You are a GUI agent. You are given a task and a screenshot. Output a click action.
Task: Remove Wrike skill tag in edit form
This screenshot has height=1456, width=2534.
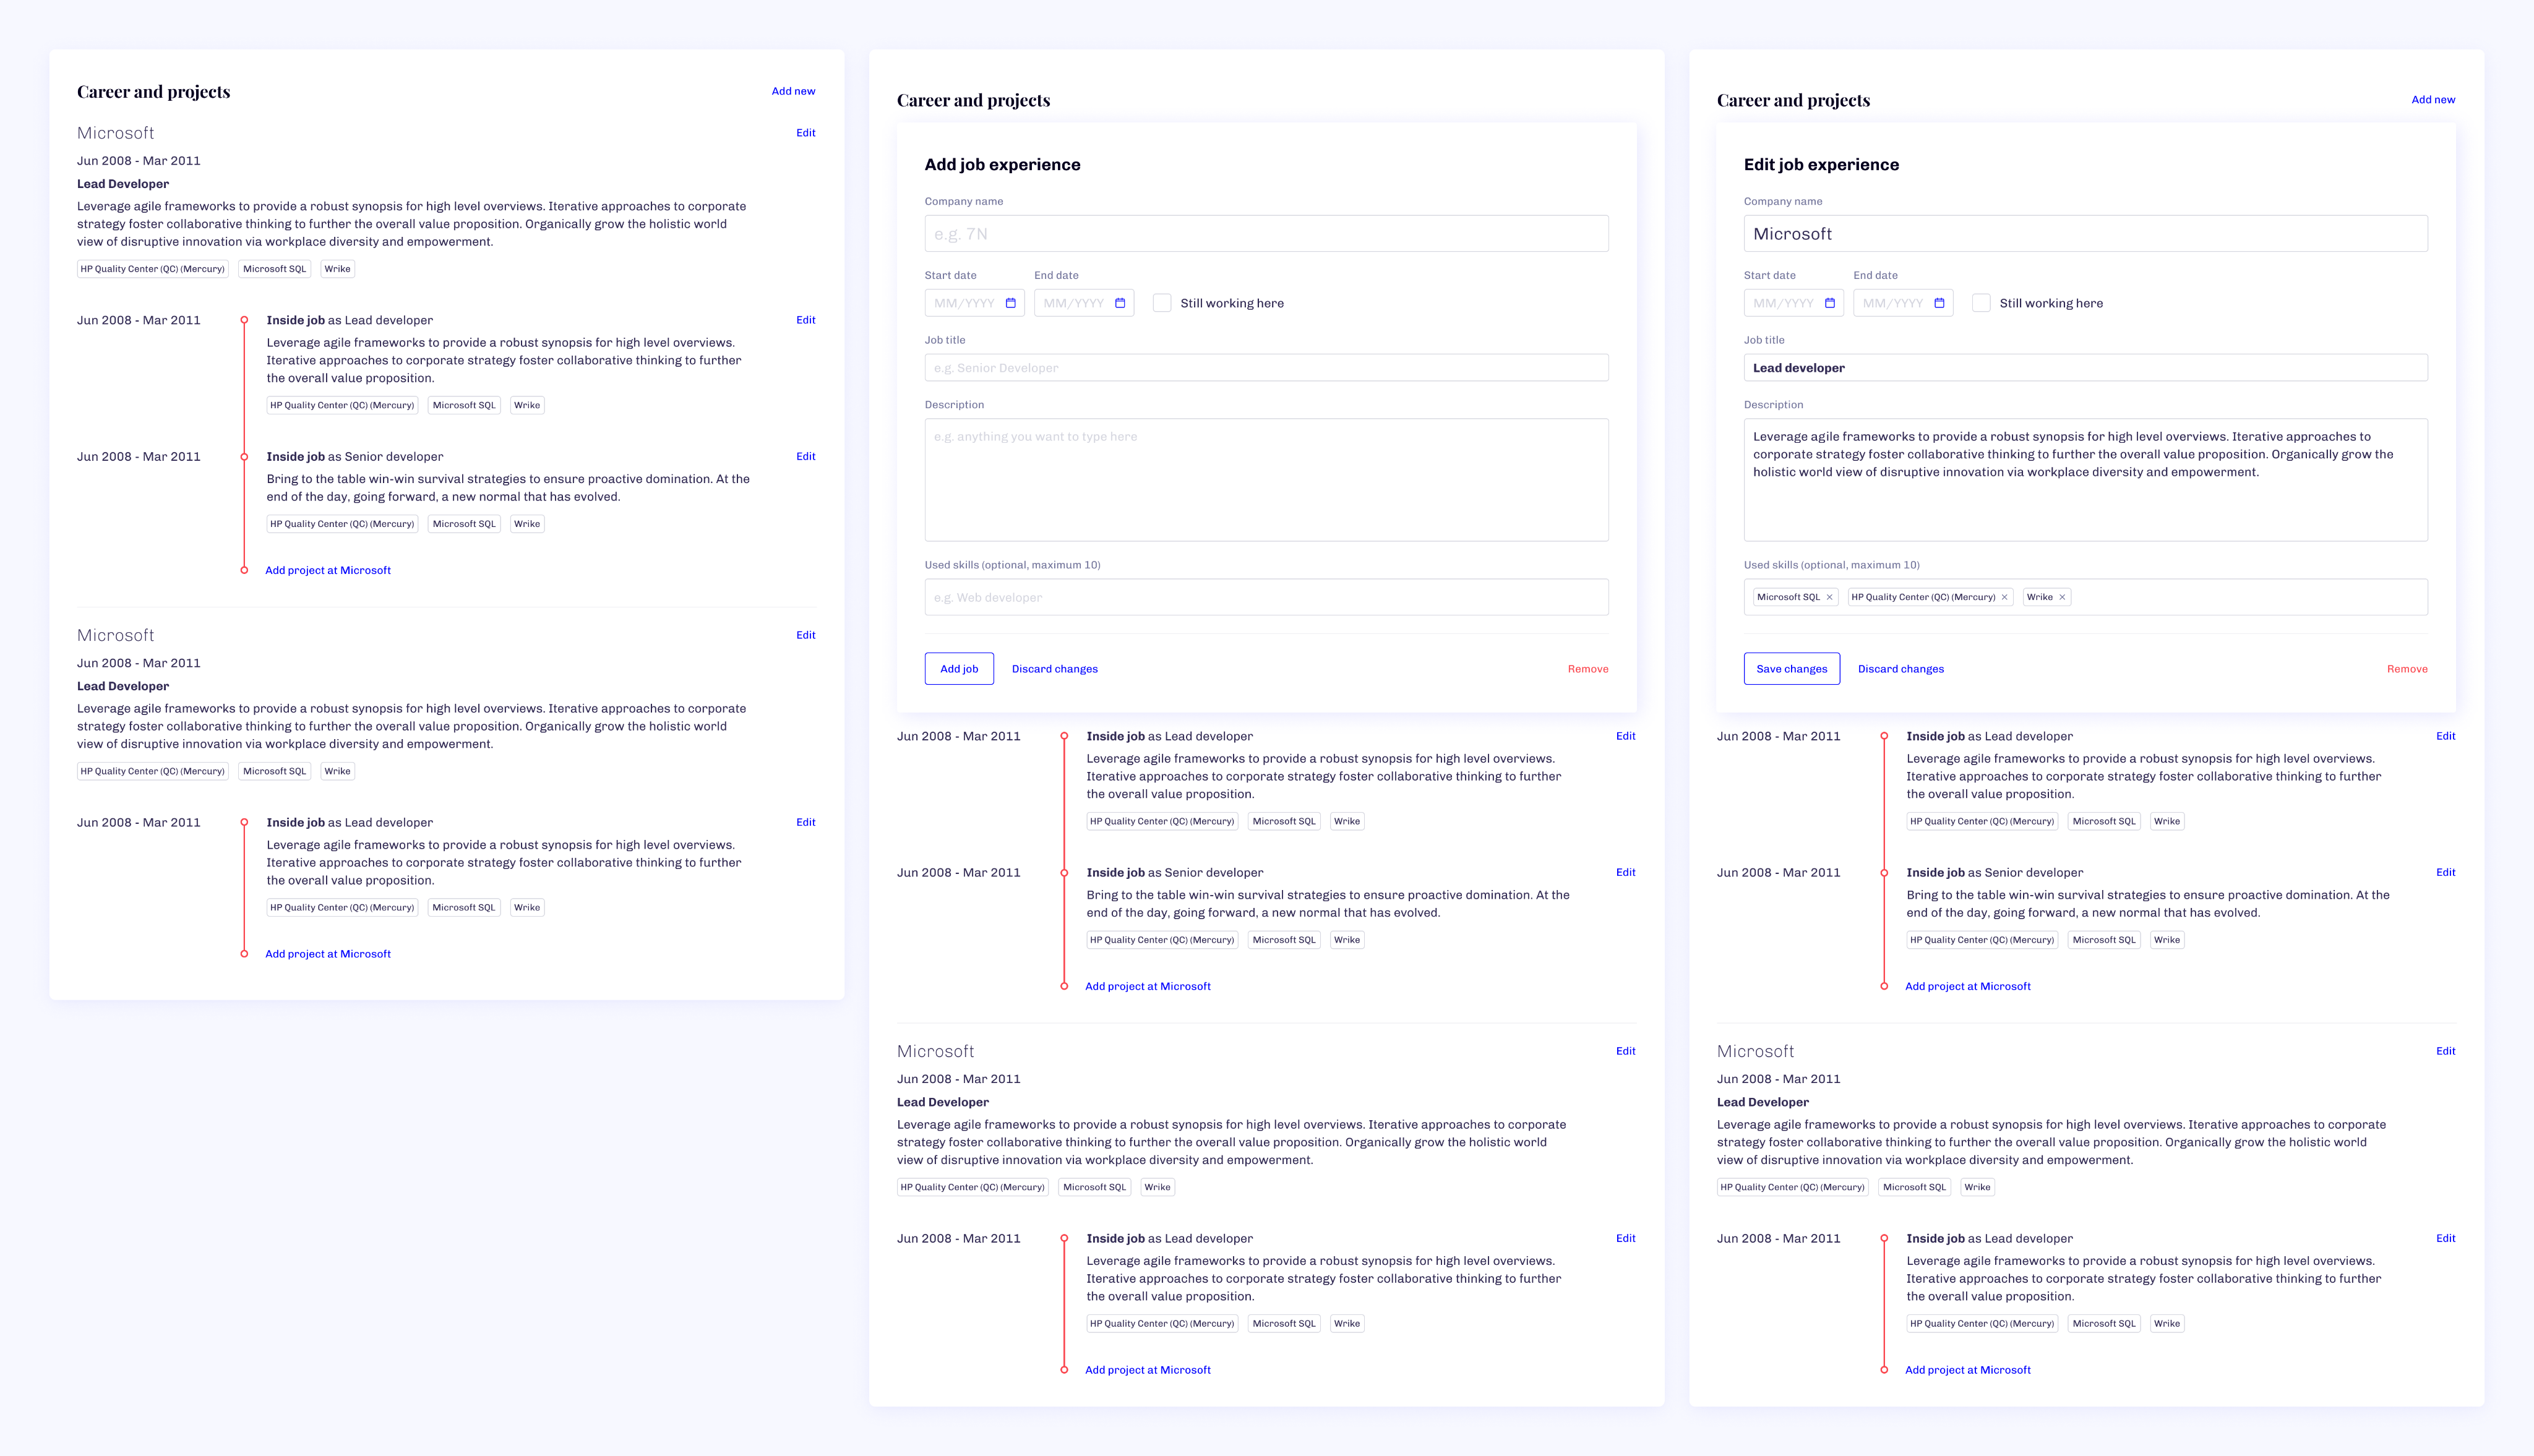click(x=2062, y=597)
